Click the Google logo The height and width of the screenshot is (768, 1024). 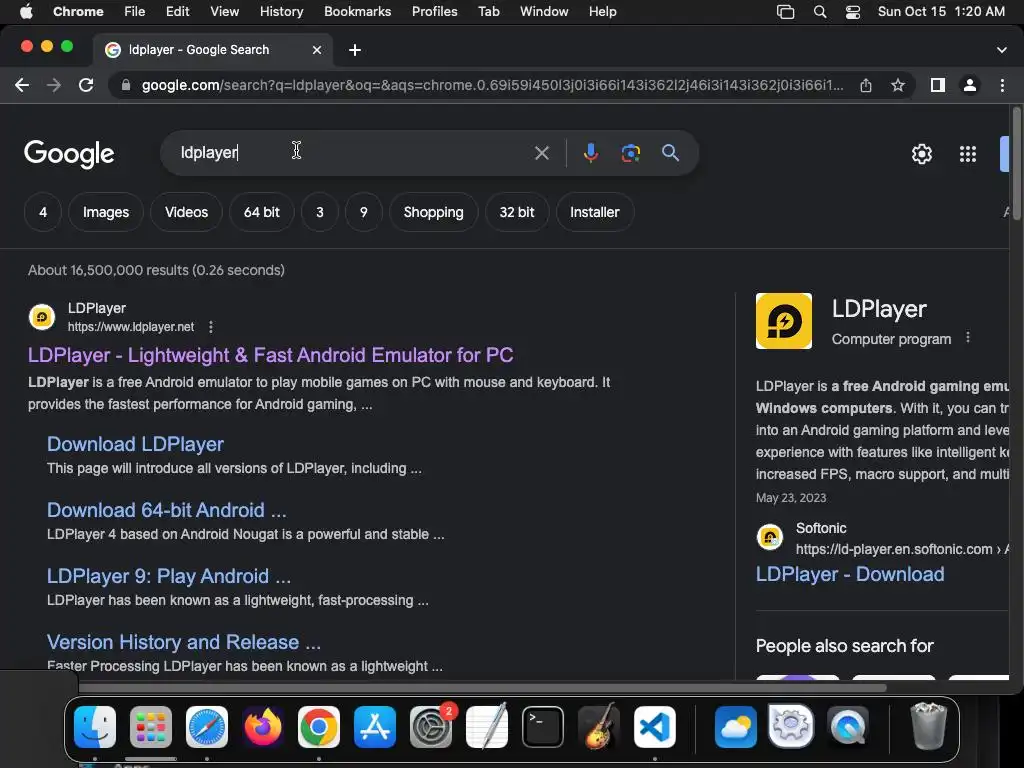coord(69,154)
